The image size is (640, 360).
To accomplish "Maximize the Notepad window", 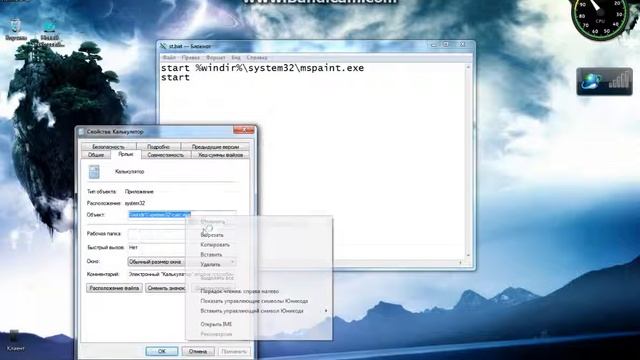I will point(446,45).
